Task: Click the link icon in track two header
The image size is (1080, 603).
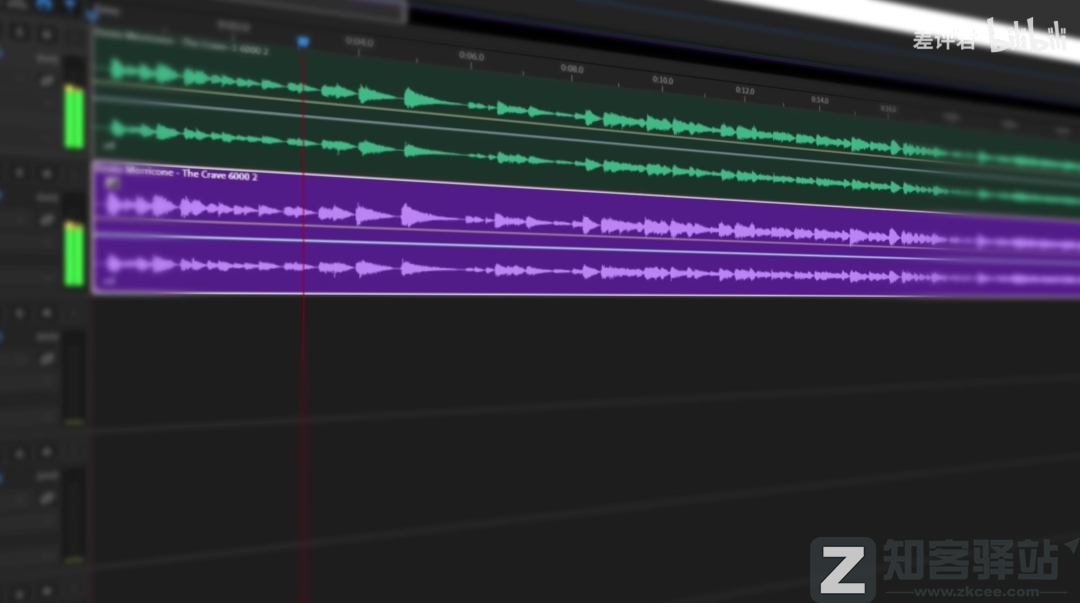Action: click(x=46, y=220)
